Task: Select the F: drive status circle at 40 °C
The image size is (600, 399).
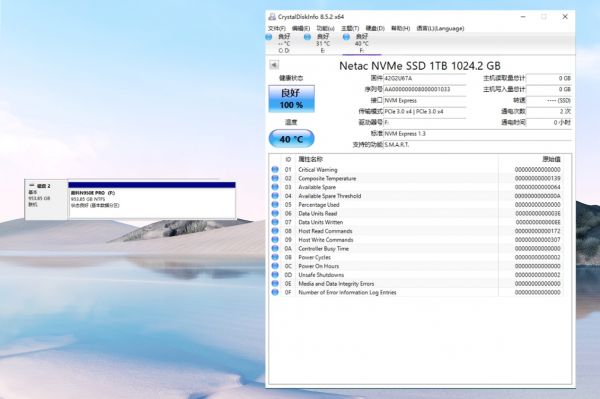Action: click(x=346, y=37)
